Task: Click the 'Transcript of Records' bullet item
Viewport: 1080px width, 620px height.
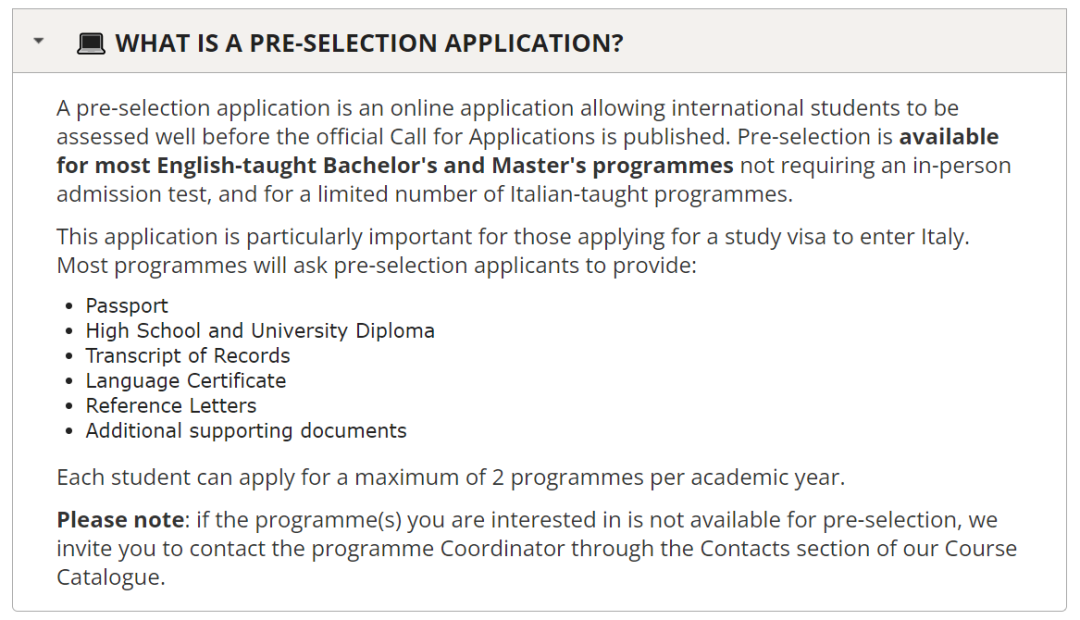Action: [x=187, y=355]
